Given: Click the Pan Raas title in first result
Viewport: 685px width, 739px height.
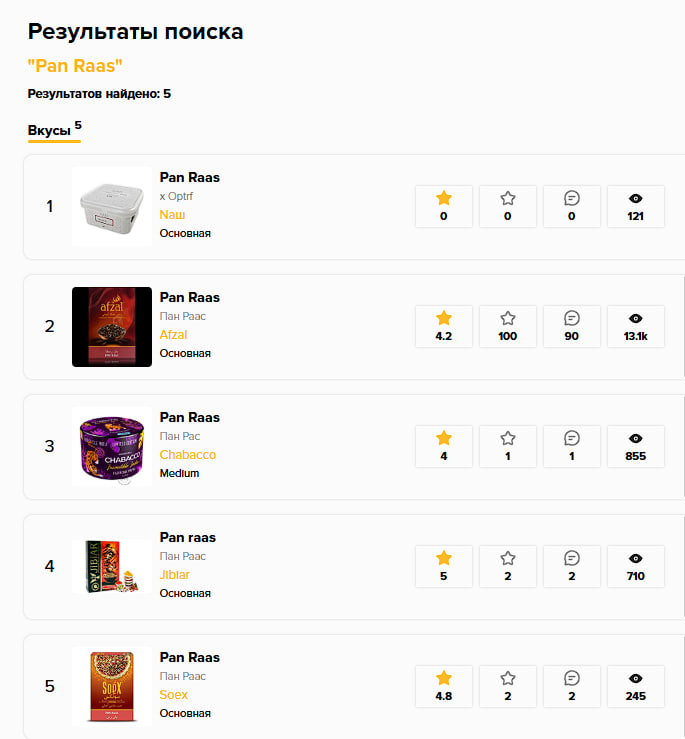Looking at the screenshot, I should pos(190,177).
